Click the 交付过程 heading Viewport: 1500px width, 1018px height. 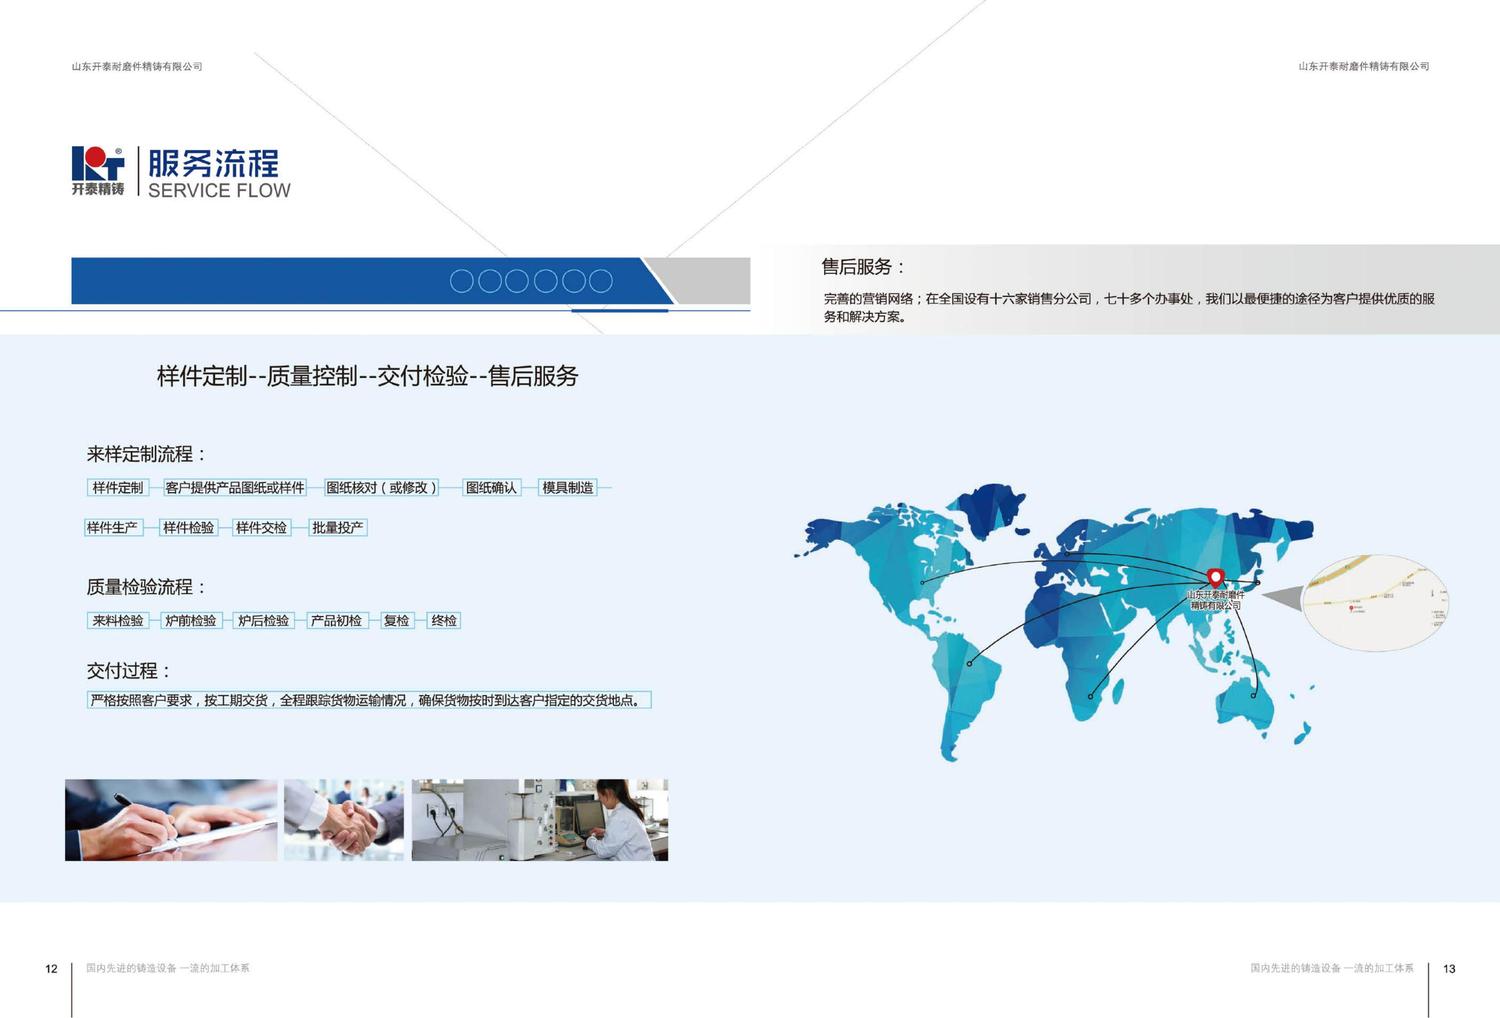pyautogui.click(x=129, y=671)
